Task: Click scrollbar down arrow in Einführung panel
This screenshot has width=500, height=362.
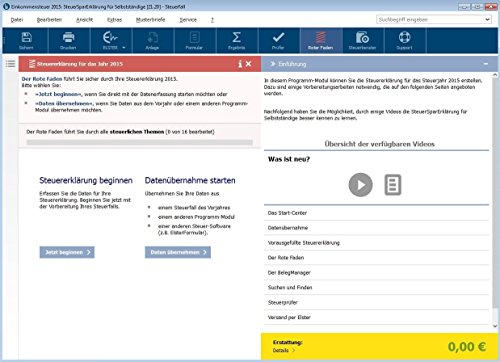Action: click(x=495, y=326)
